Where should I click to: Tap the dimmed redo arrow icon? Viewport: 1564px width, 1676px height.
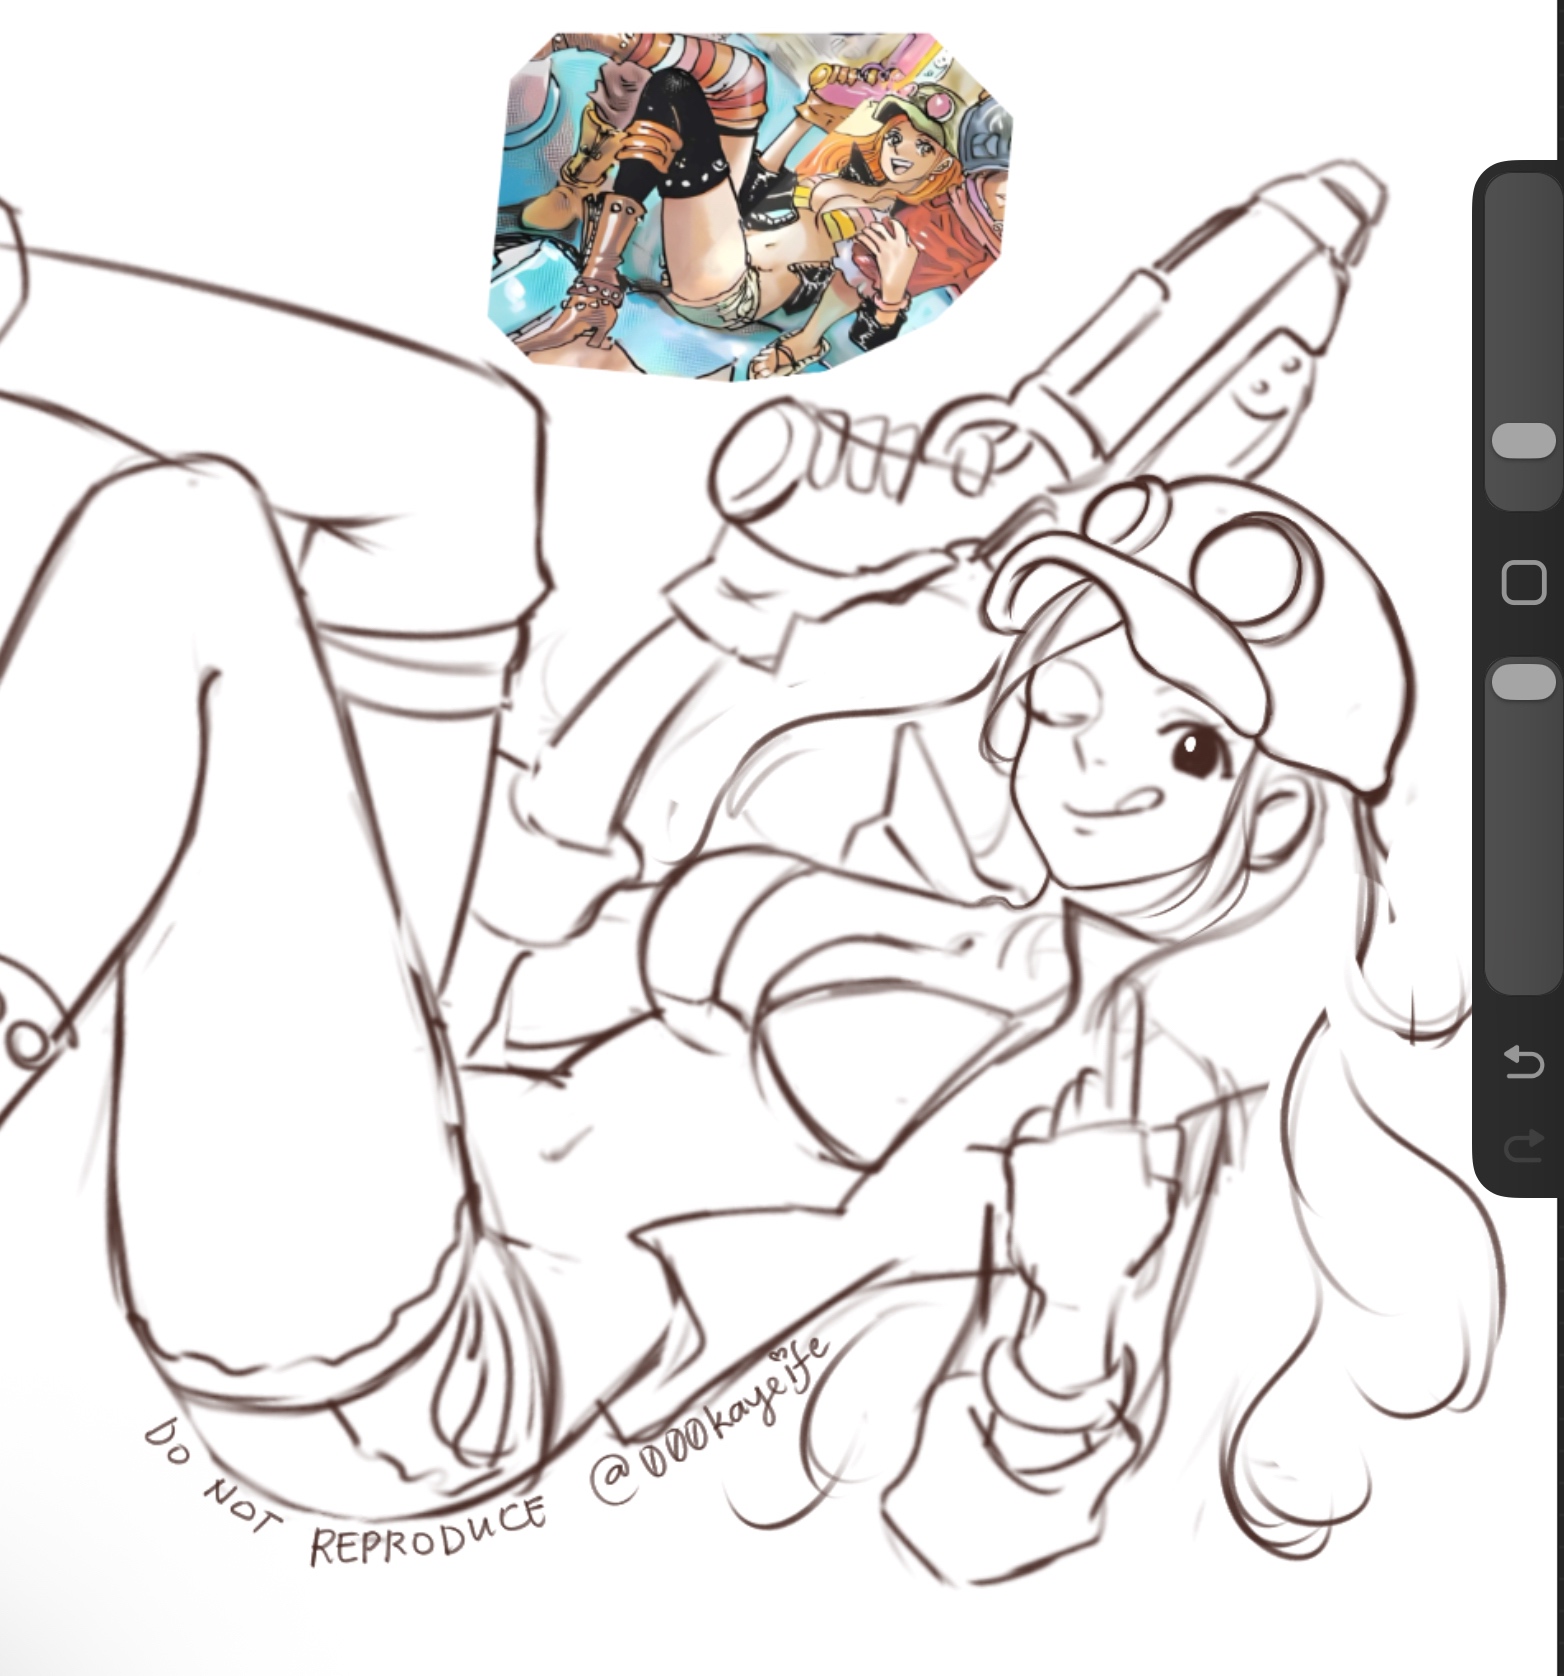click(1523, 1145)
